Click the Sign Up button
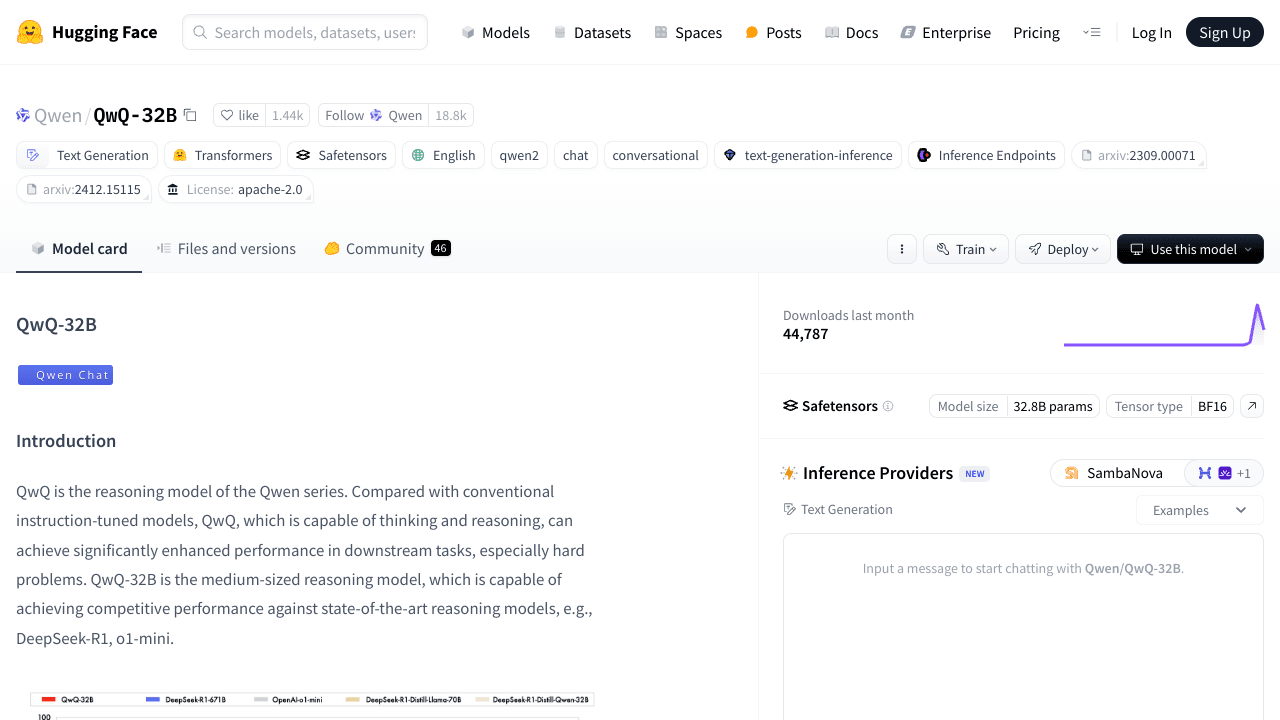The image size is (1280, 720). tap(1224, 32)
